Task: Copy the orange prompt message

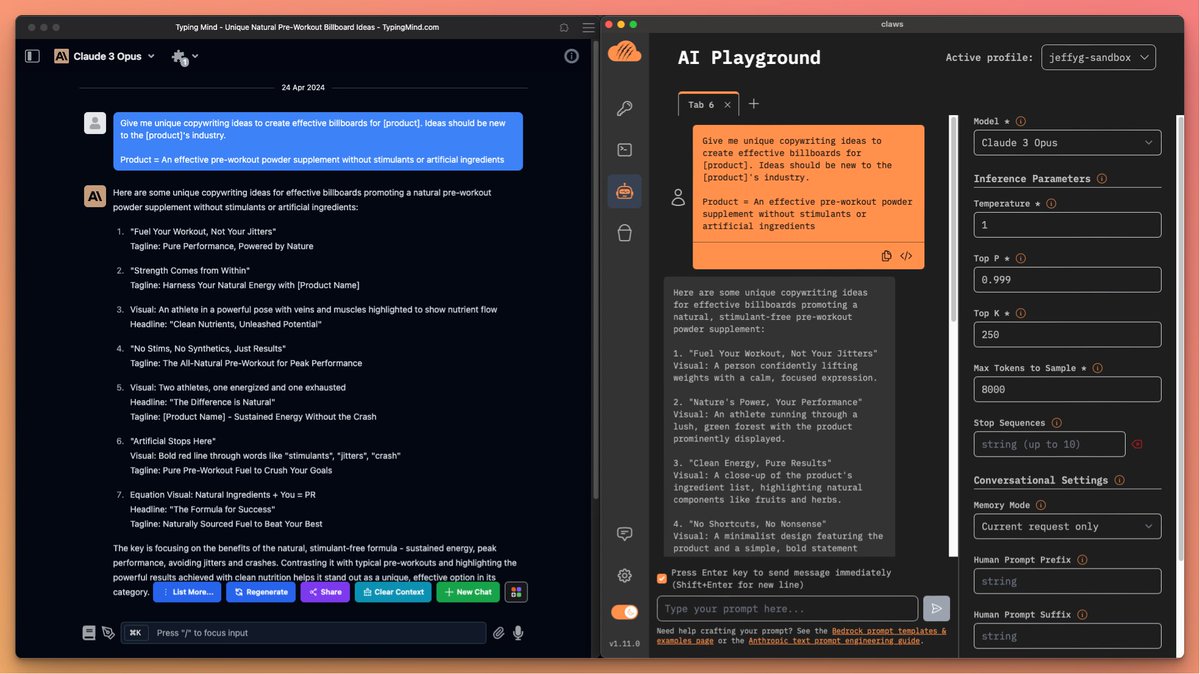Action: (x=887, y=256)
